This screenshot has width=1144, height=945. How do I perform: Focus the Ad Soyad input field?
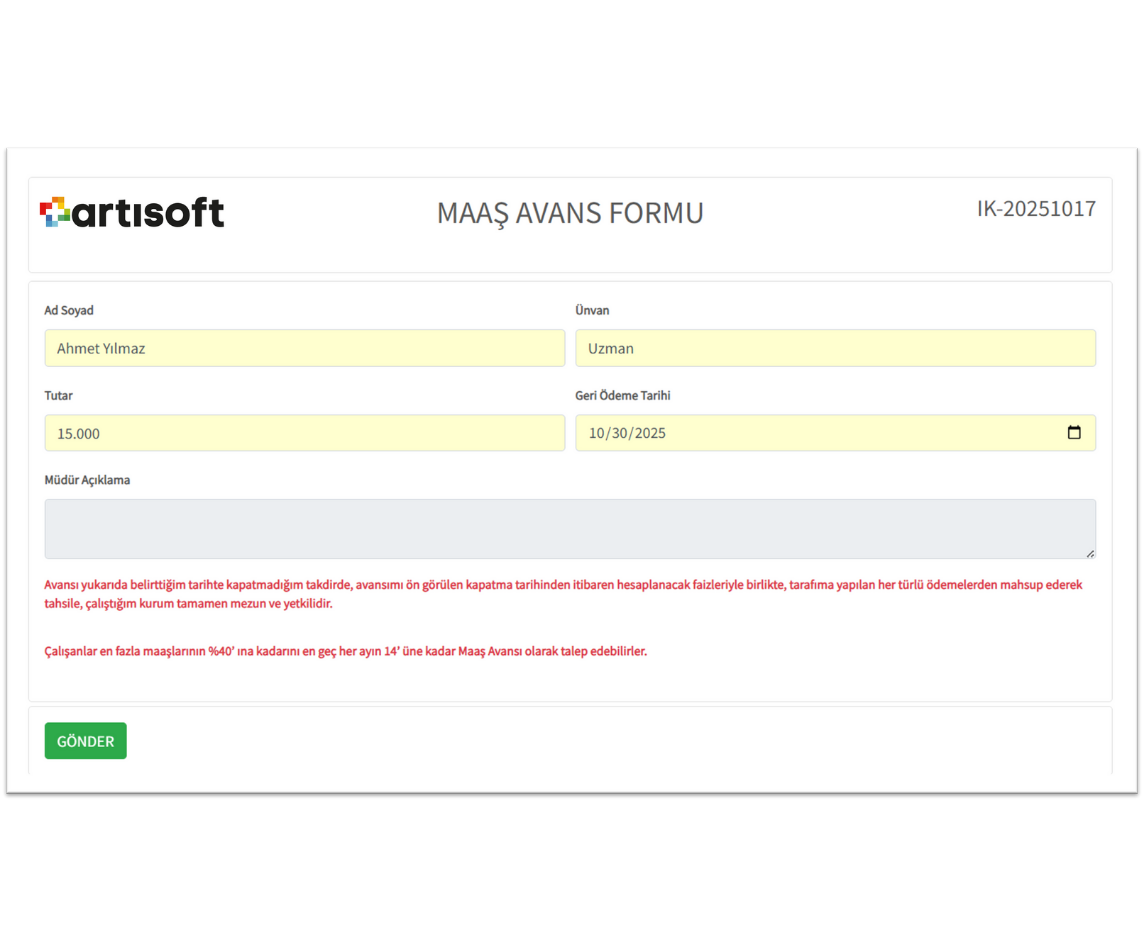304,348
